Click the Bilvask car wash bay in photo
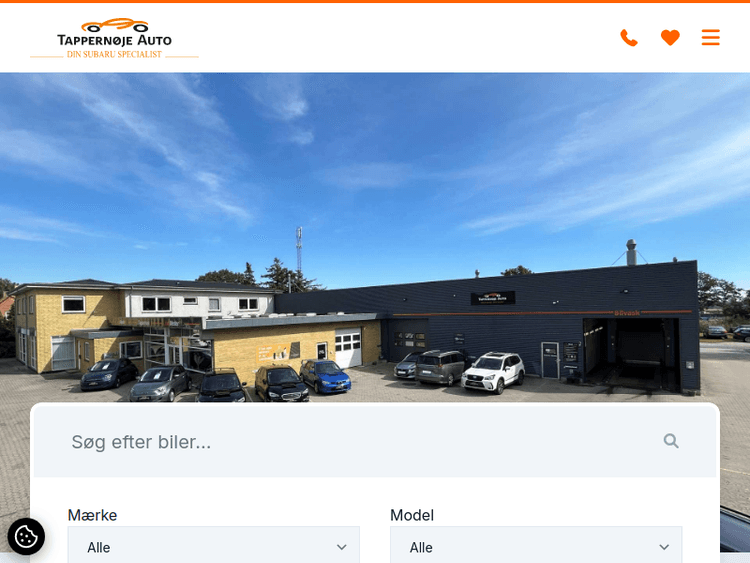 click(631, 352)
